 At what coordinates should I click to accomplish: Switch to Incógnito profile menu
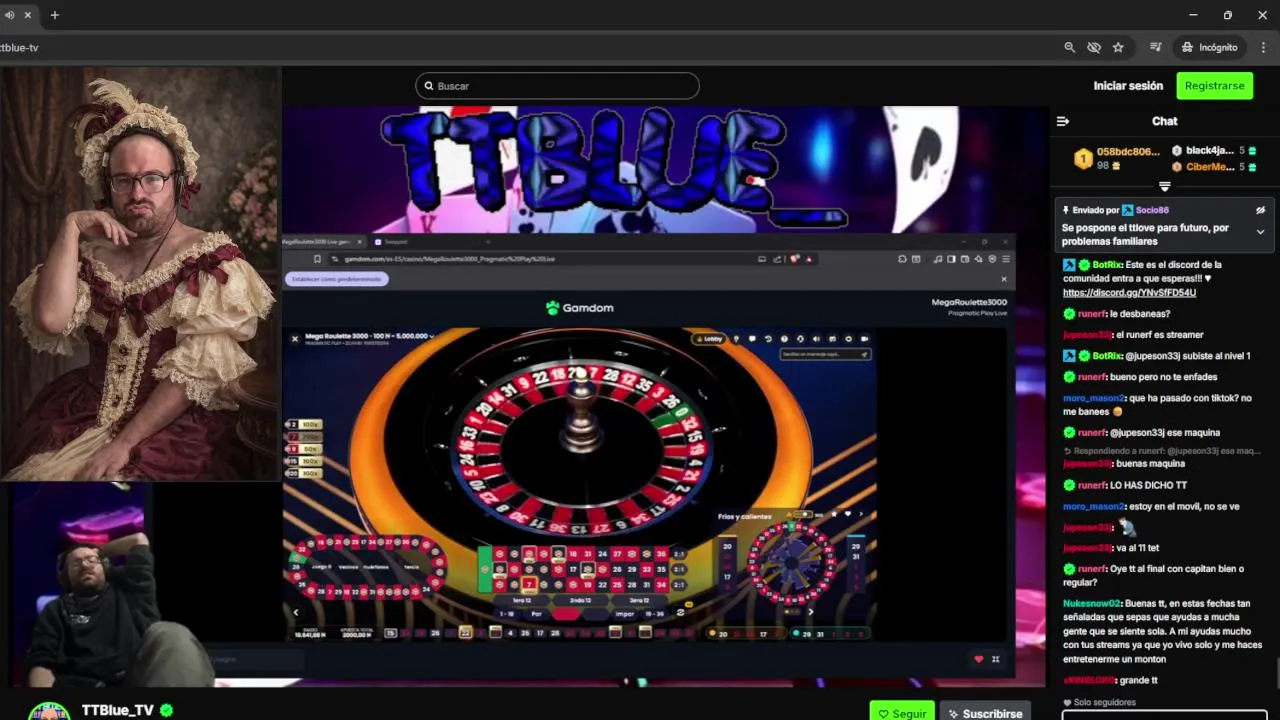pyautogui.click(x=1210, y=47)
